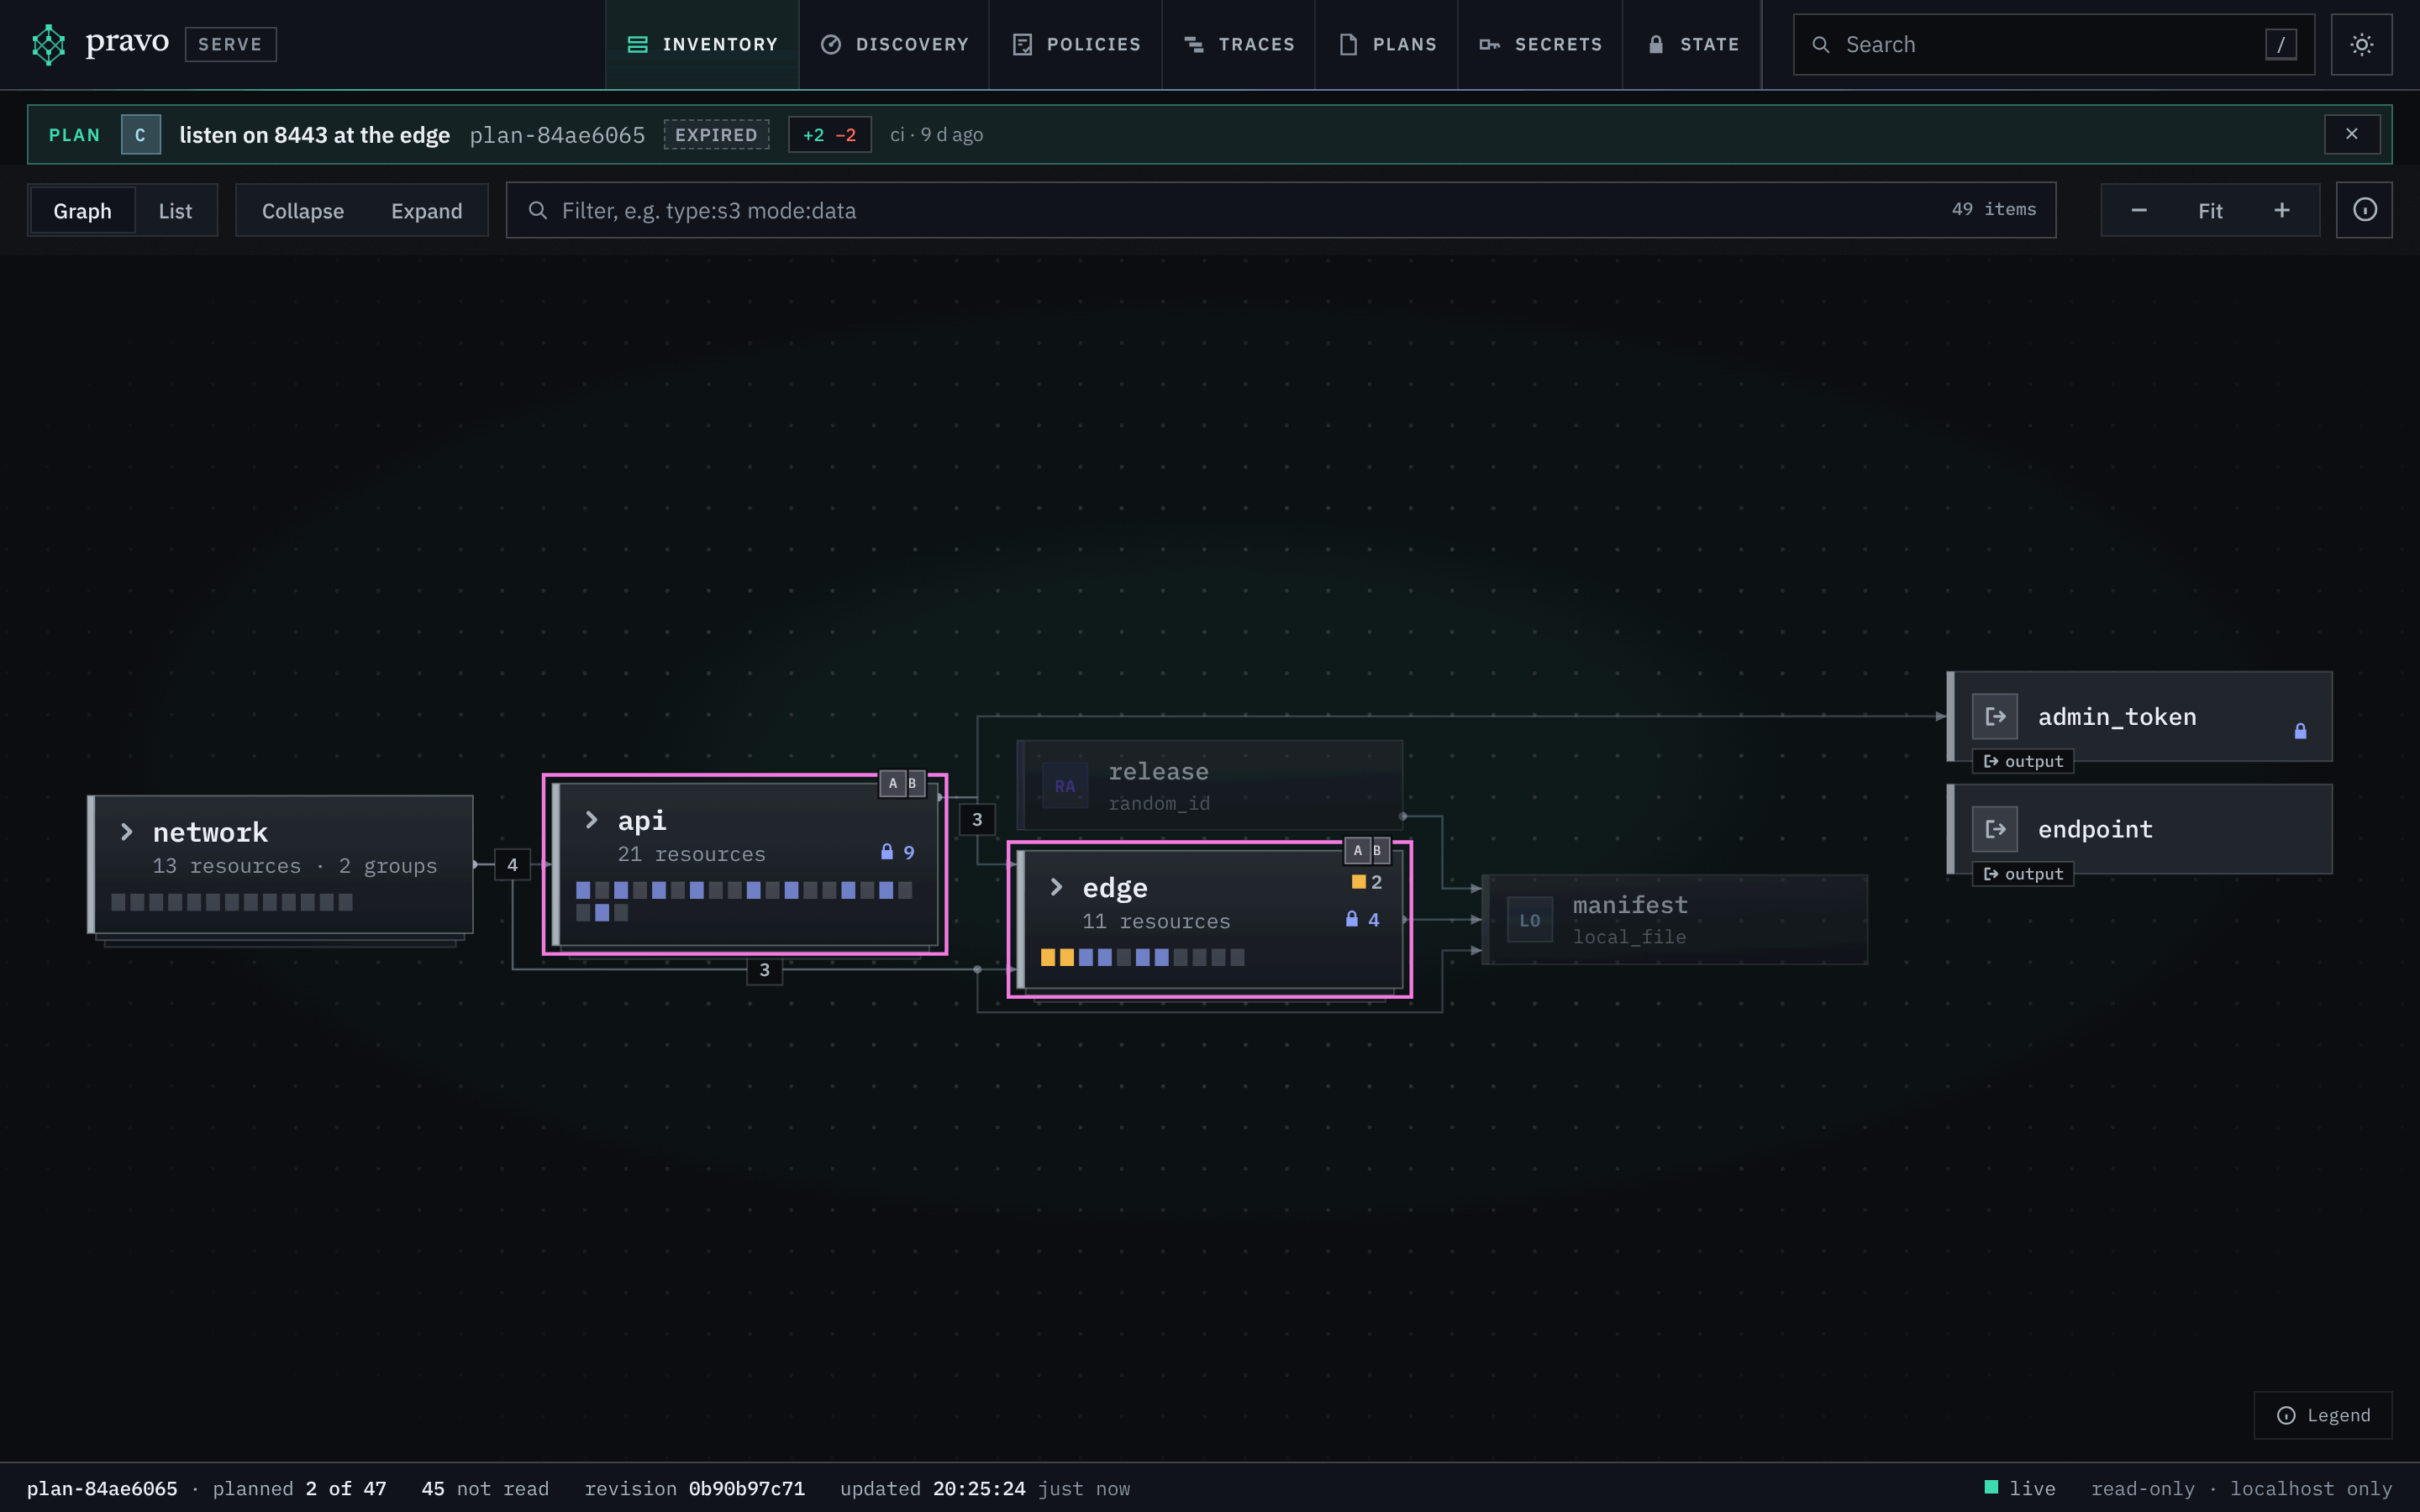The width and height of the screenshot is (2420, 1512).
Task: Click the A B badge on edge node
Action: 1367,850
